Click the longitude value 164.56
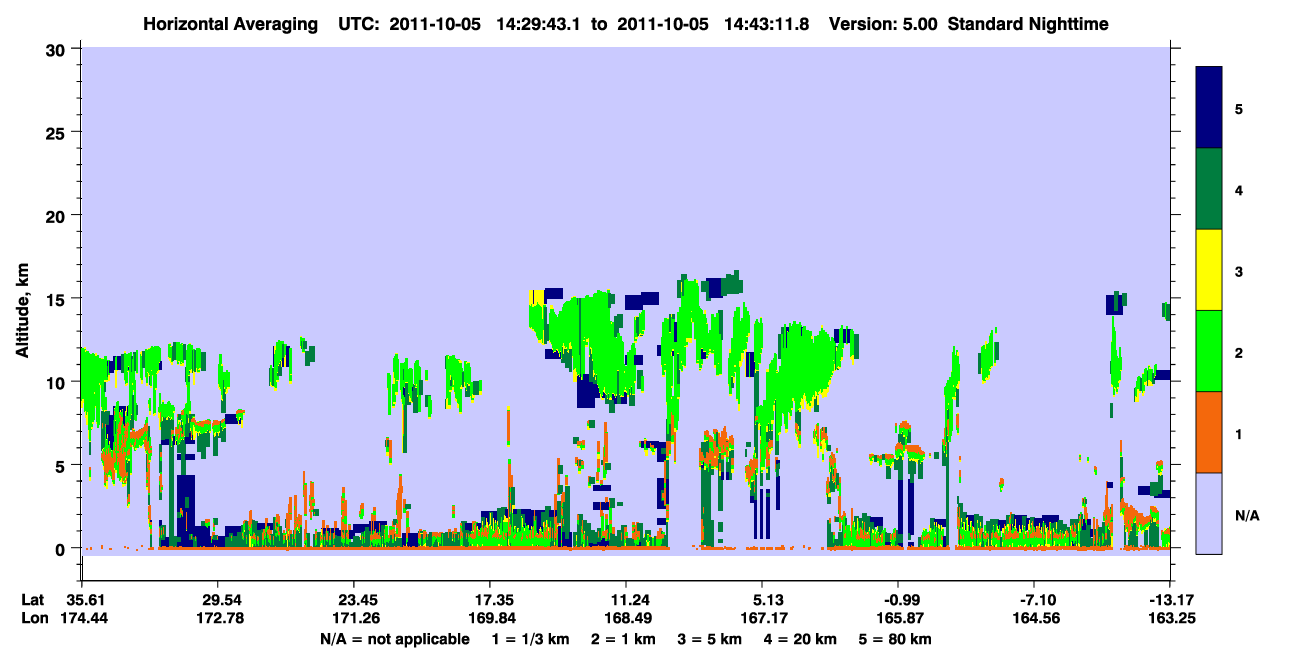The height and width of the screenshot is (667, 1300). tap(1035, 619)
